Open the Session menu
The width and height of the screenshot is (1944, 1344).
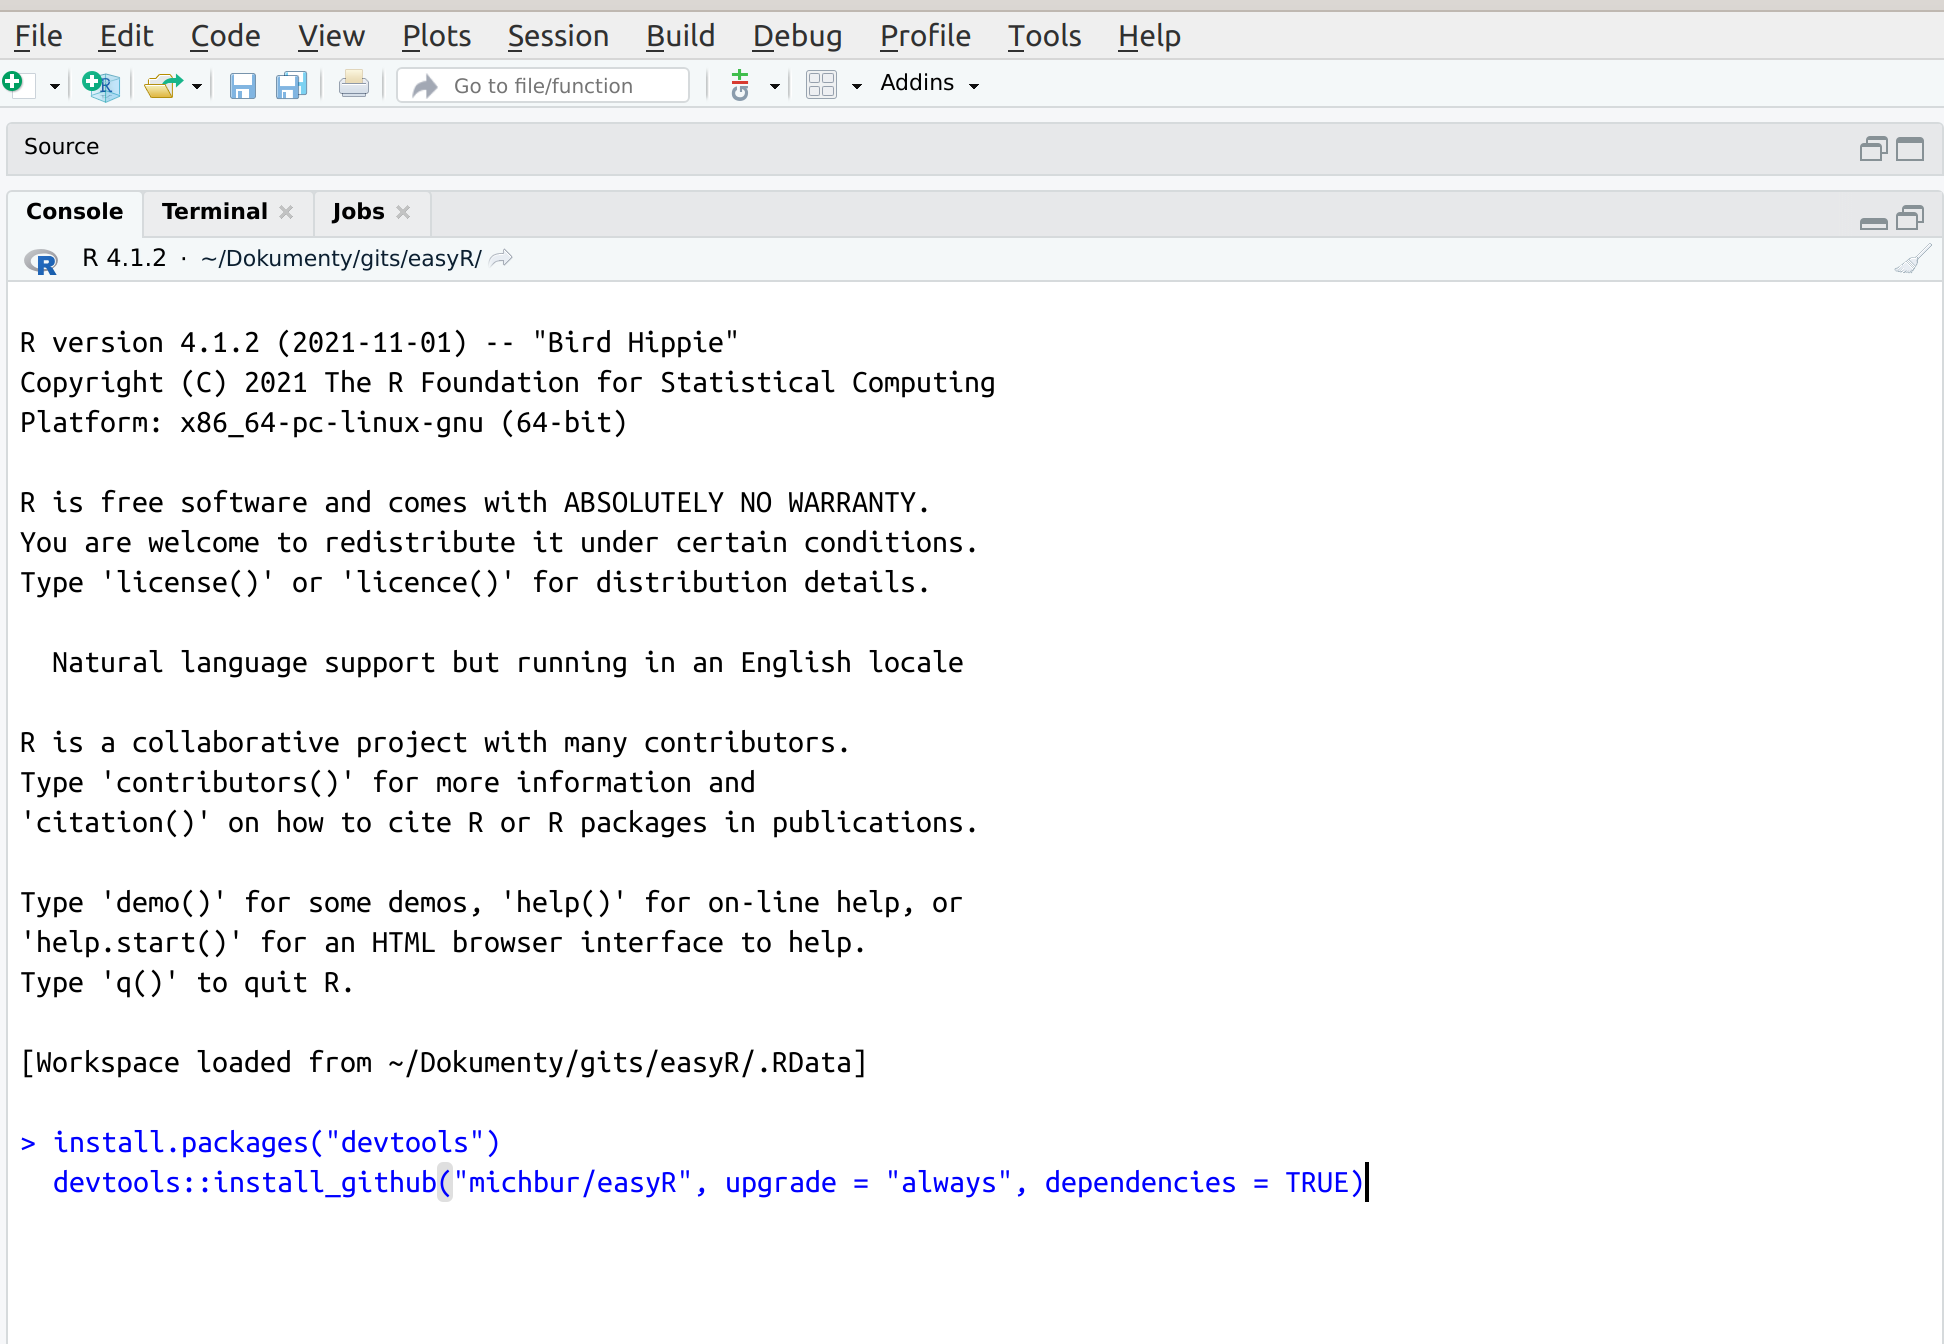click(x=557, y=36)
